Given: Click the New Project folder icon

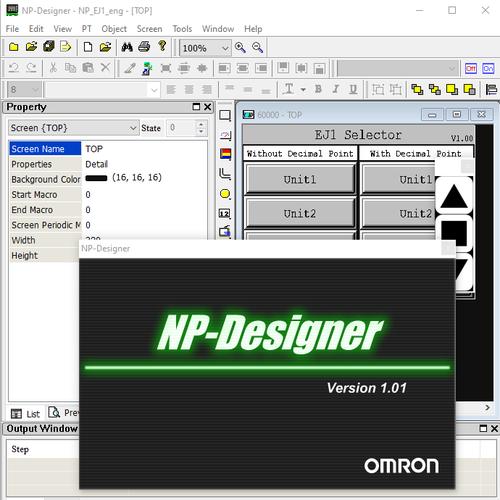Looking at the screenshot, I should [14, 47].
